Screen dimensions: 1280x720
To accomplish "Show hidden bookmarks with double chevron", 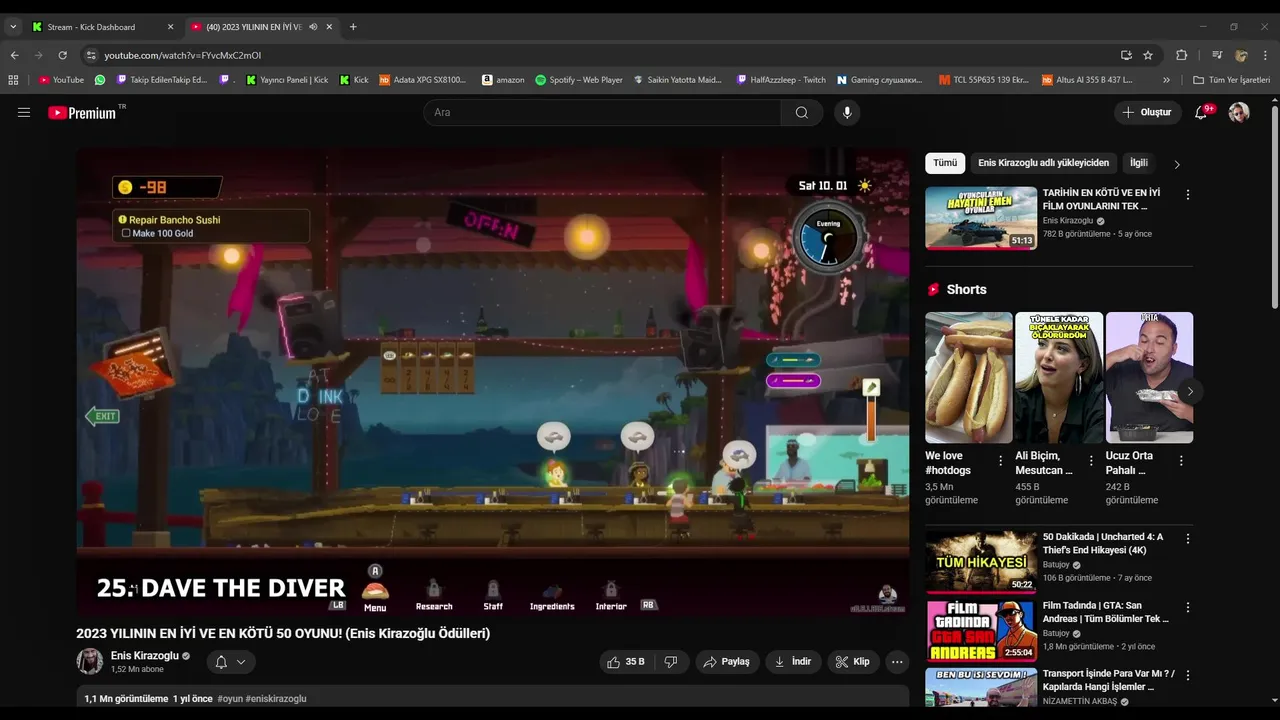I will click(1166, 80).
